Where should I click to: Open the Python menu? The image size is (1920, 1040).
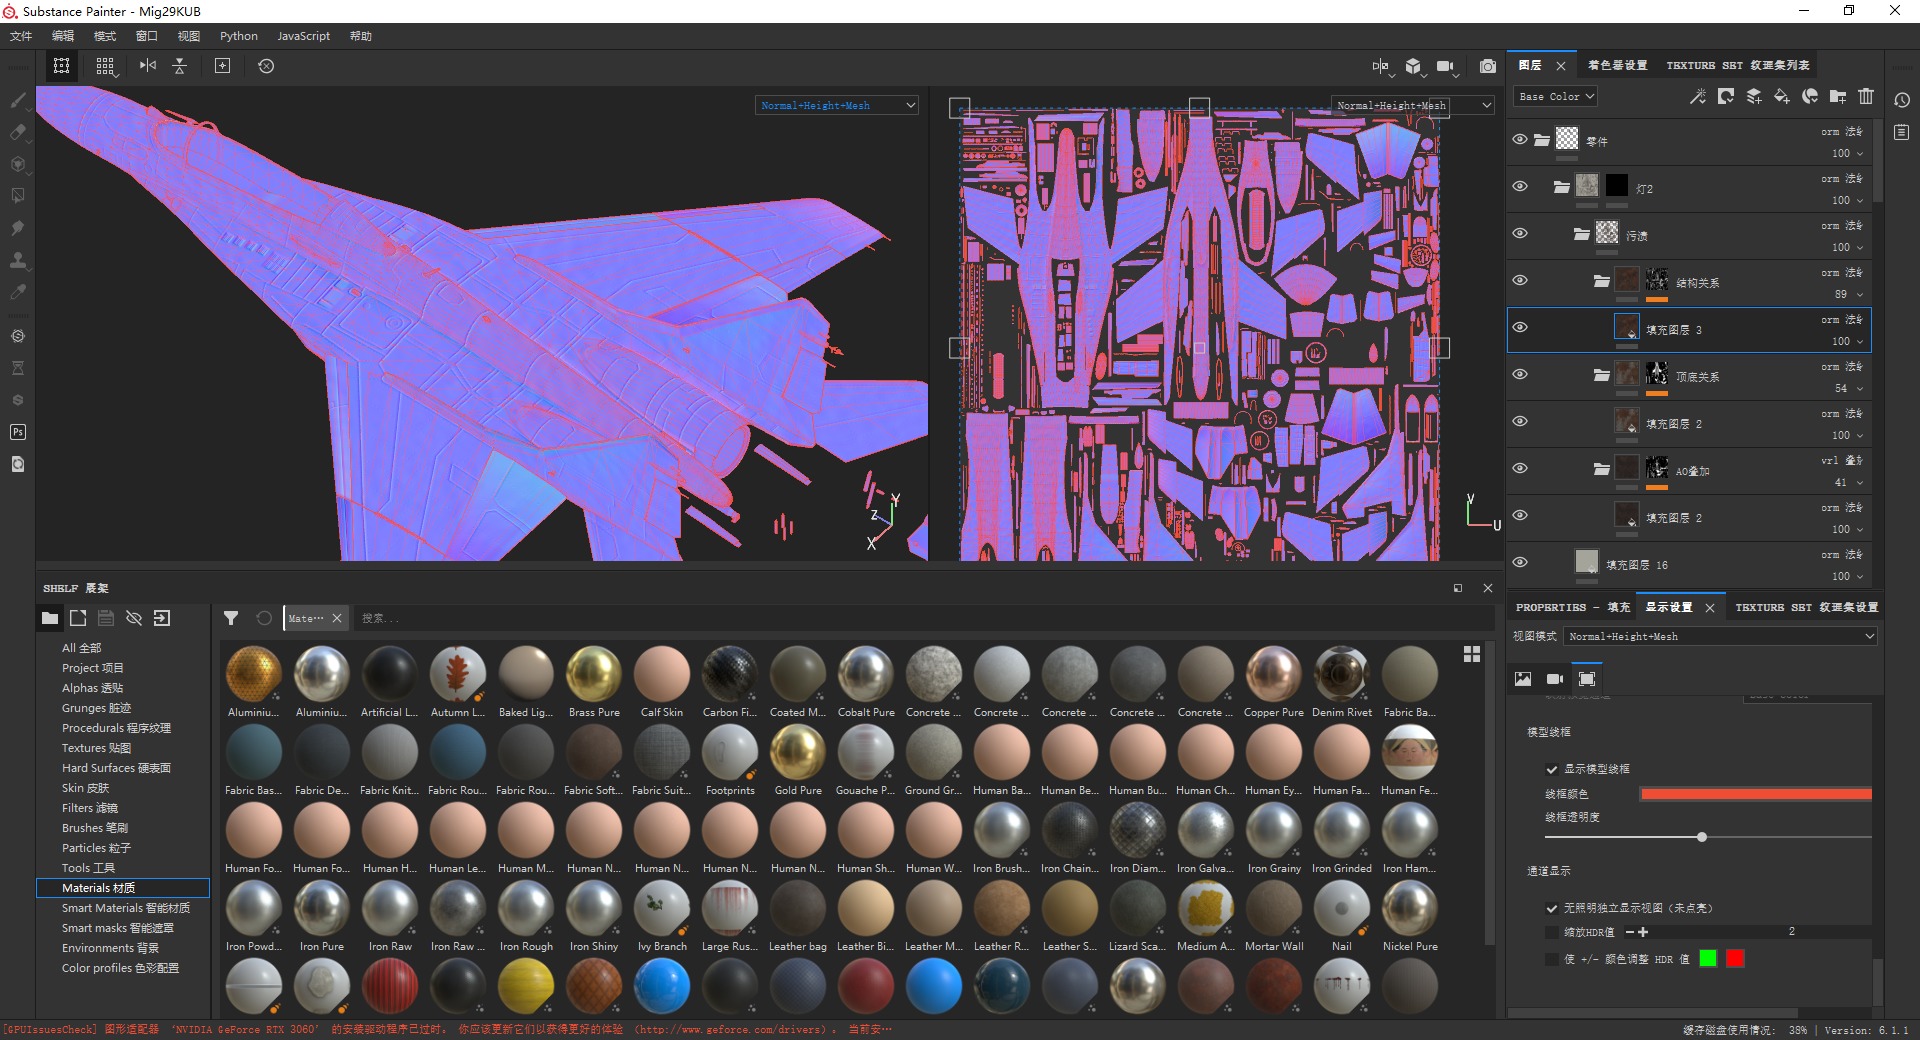click(x=239, y=36)
